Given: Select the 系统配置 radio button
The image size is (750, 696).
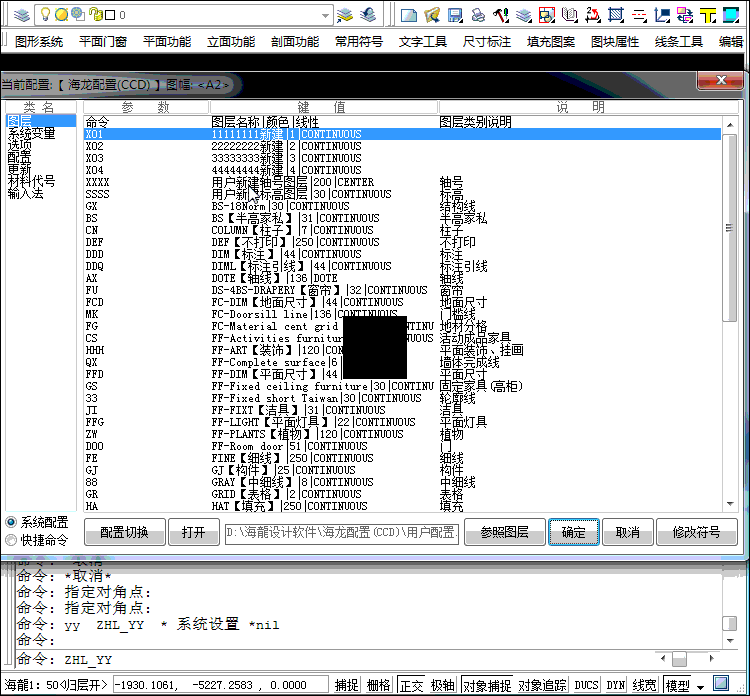Looking at the screenshot, I should coord(11,522).
